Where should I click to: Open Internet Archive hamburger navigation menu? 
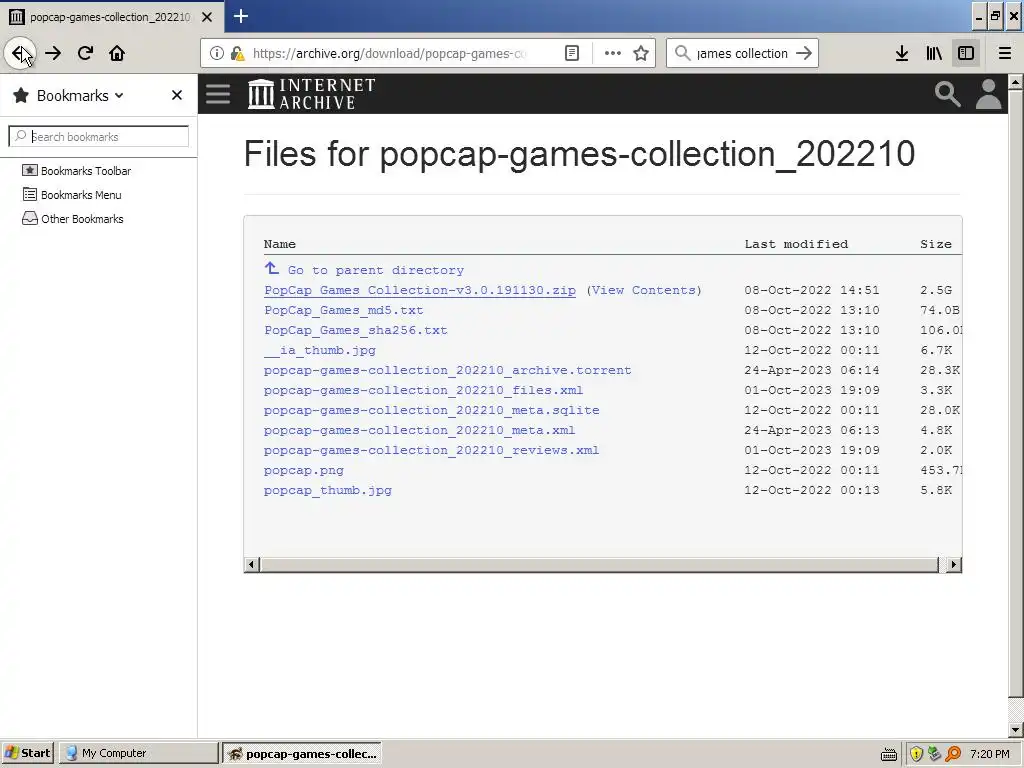(218, 93)
